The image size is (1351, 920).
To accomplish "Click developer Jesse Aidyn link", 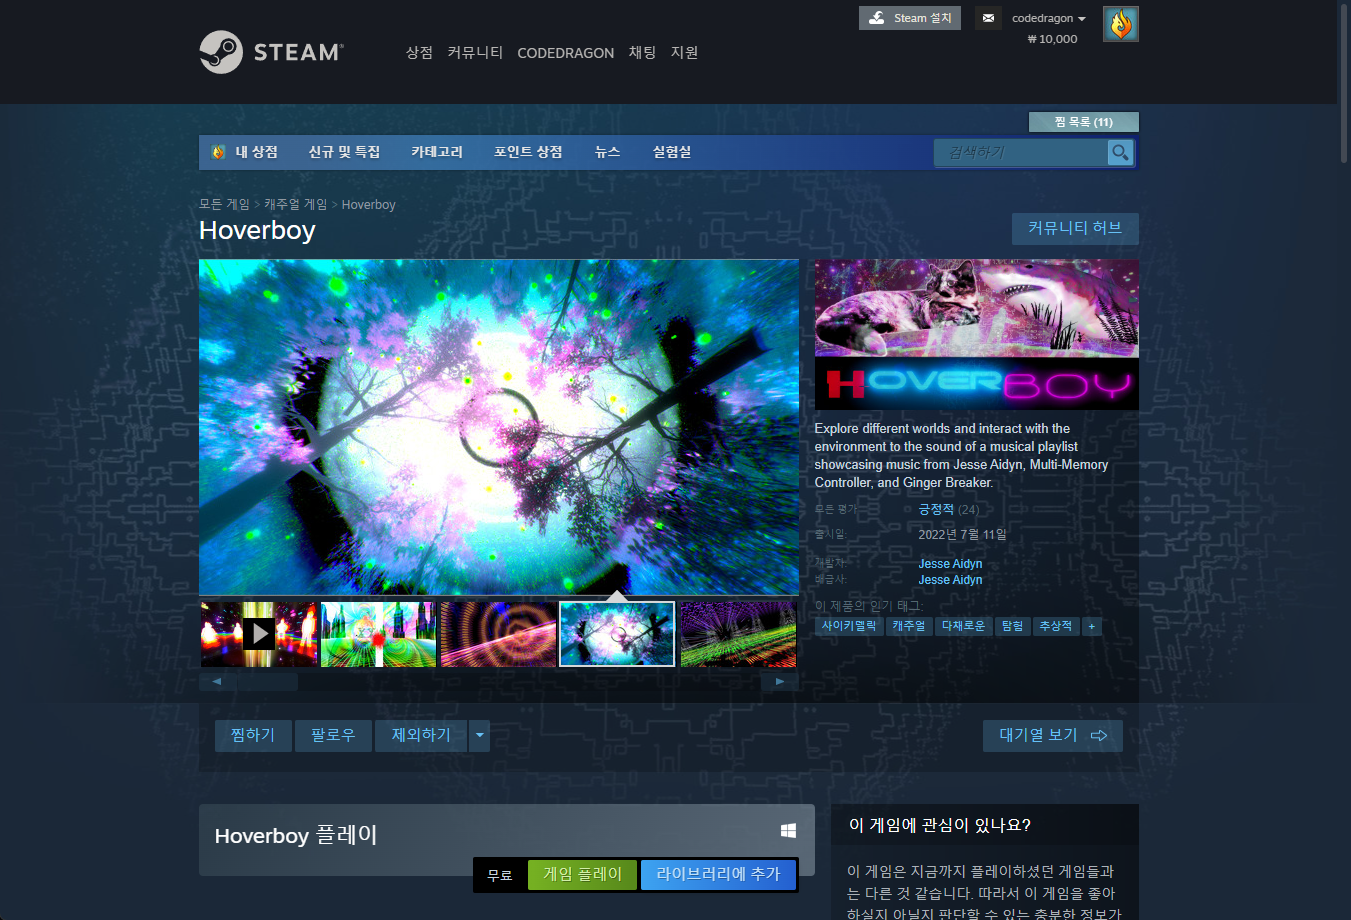I will (950, 564).
